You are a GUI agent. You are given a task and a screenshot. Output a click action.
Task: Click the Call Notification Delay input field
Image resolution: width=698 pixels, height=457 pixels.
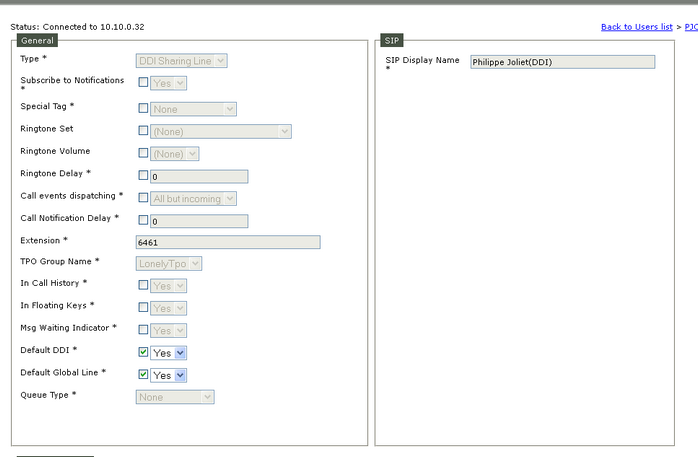pos(199,221)
